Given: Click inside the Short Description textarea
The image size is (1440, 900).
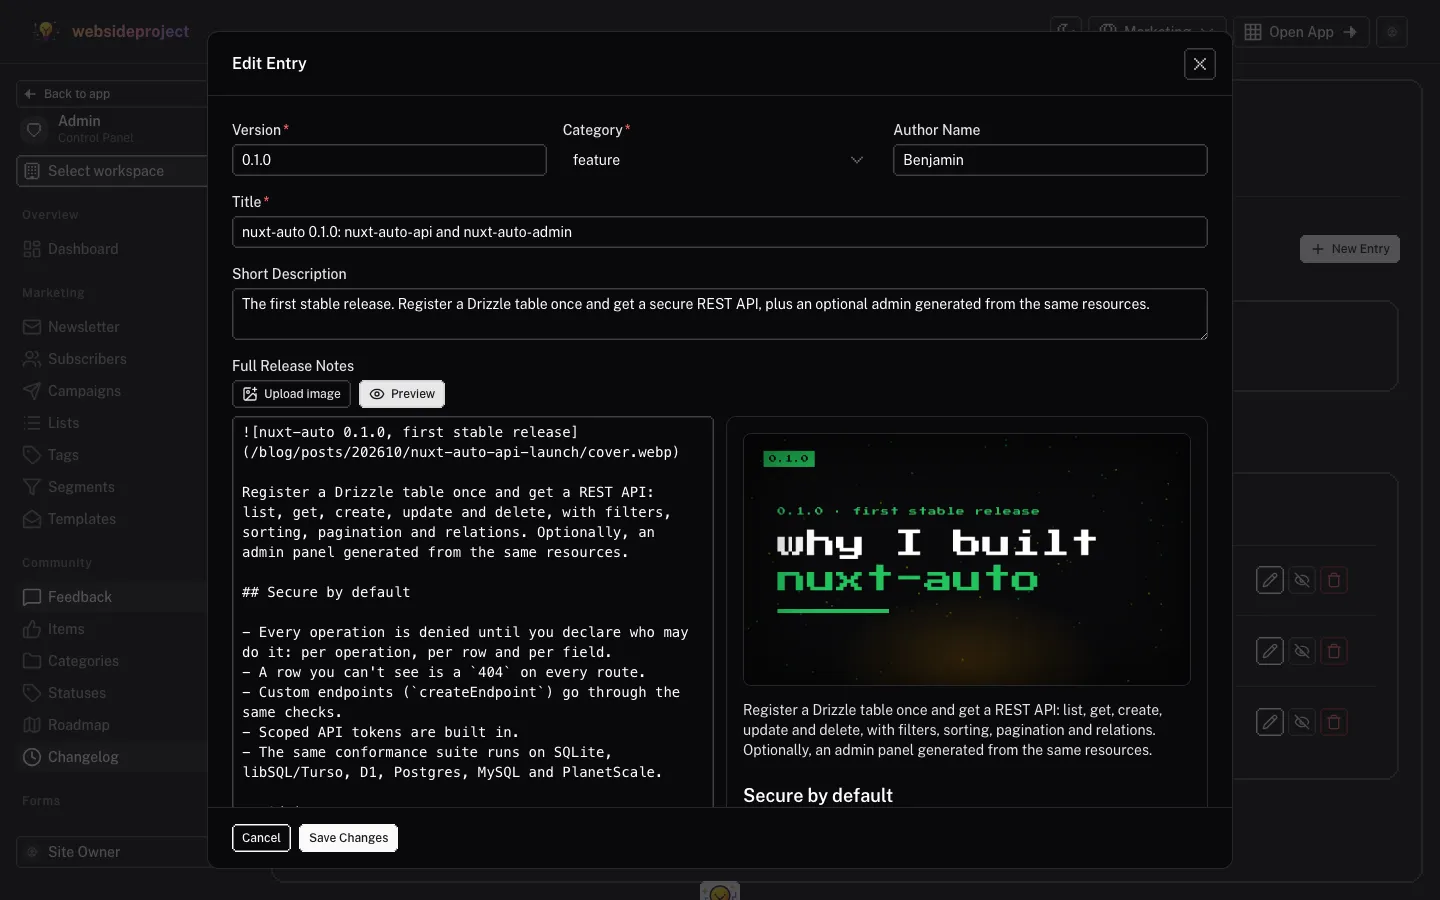Looking at the screenshot, I should [x=720, y=314].
